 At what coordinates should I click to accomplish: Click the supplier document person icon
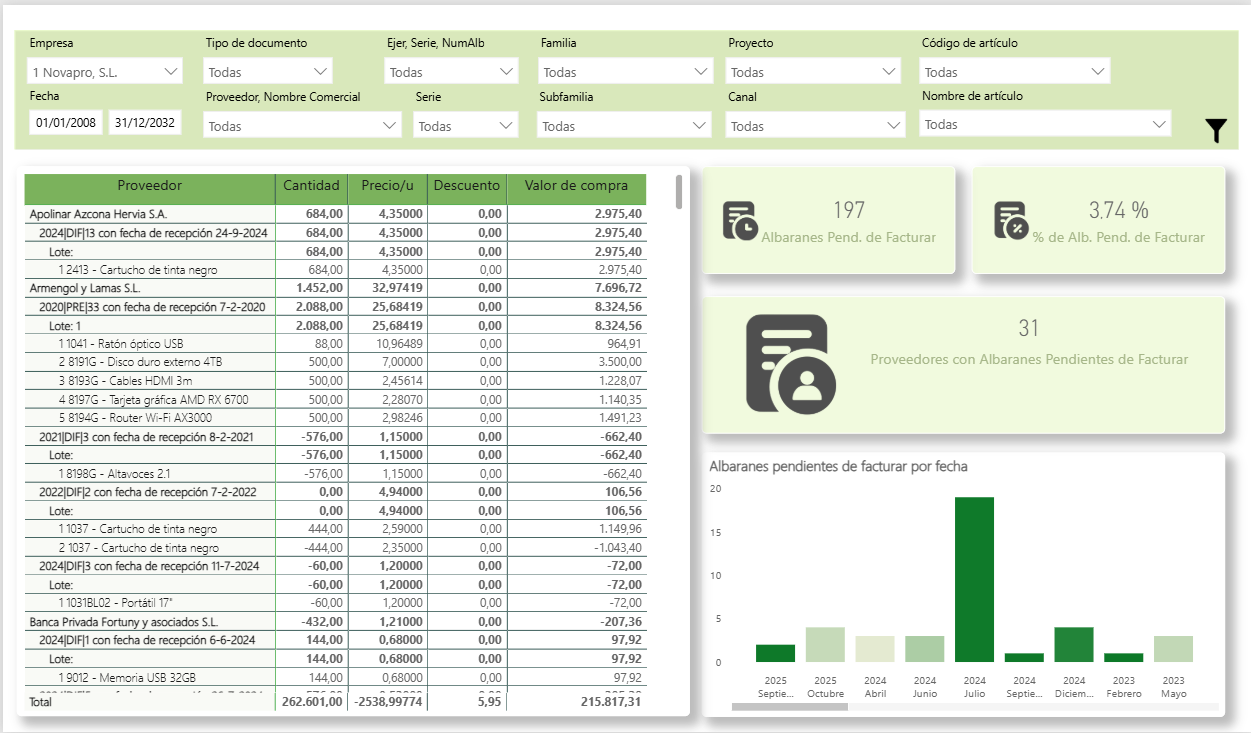(x=787, y=363)
